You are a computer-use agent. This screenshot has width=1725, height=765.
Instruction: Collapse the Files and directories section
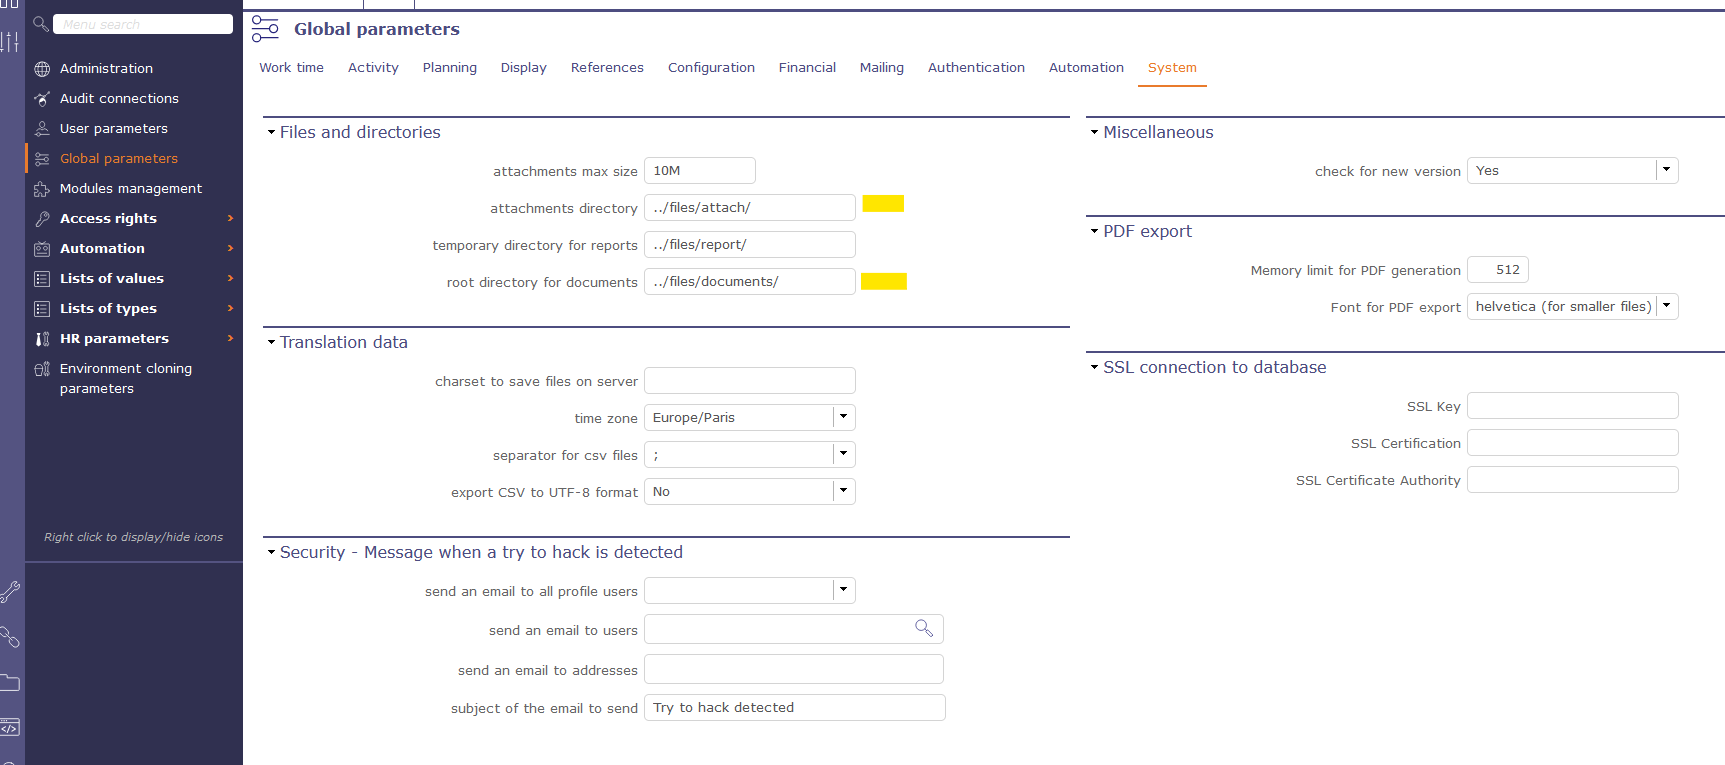271,132
